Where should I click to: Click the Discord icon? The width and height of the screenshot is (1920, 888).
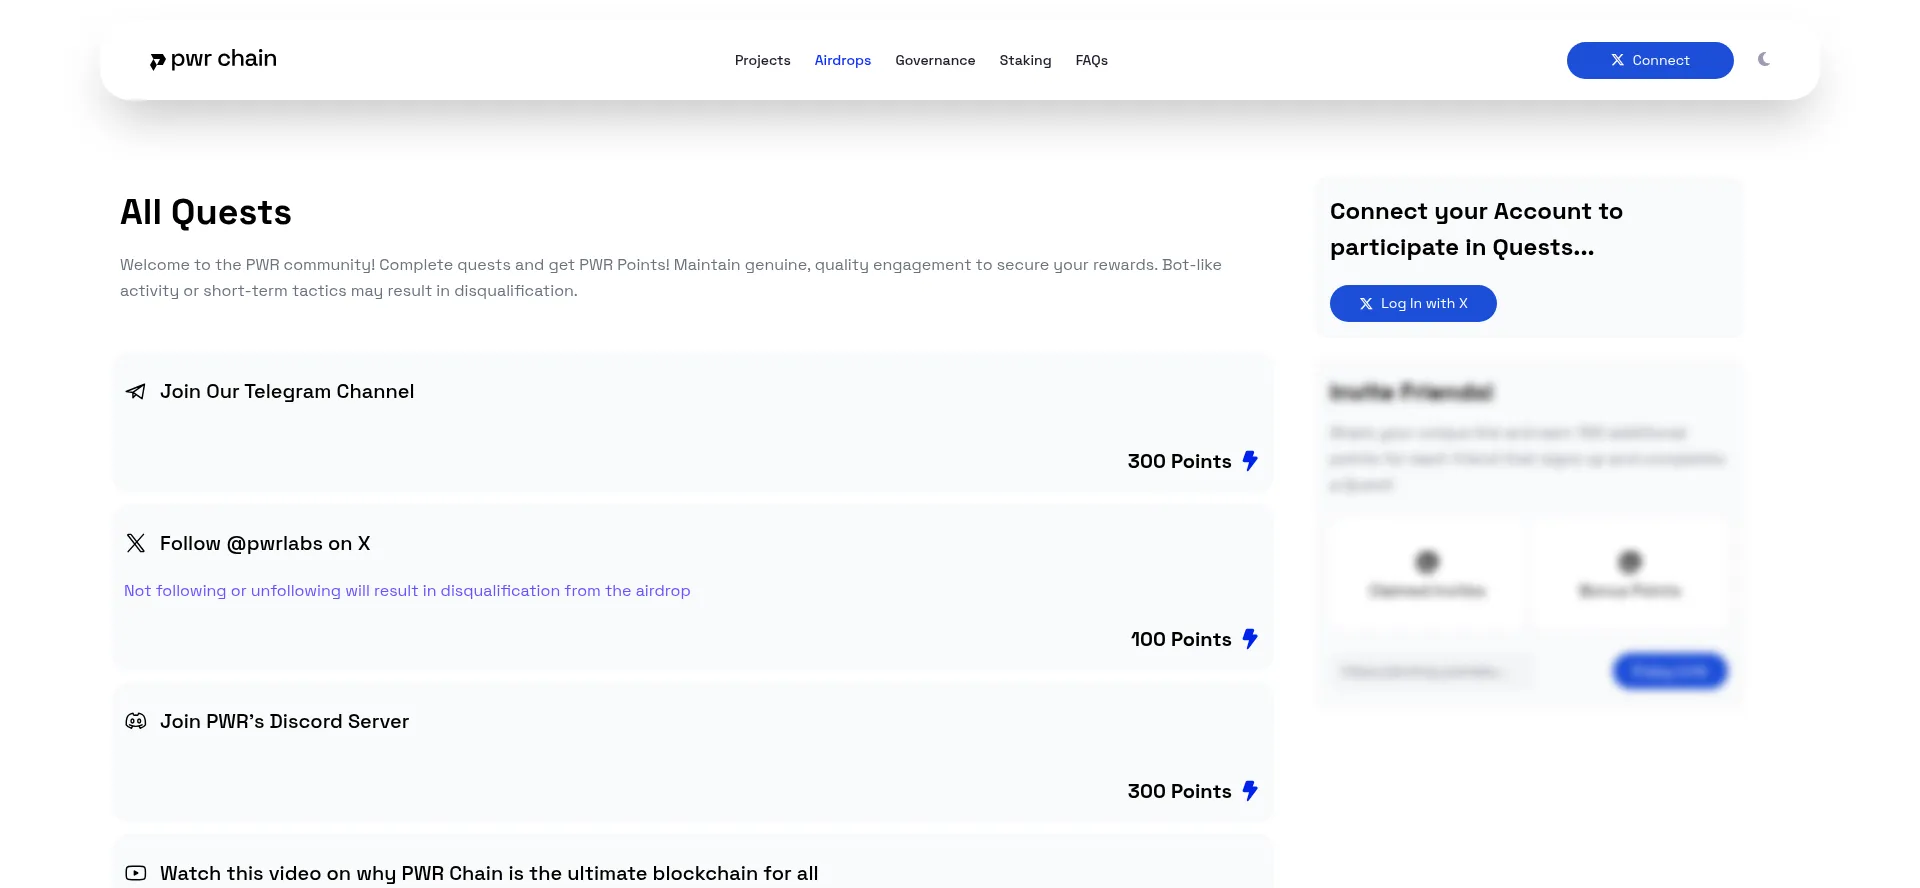tap(136, 721)
